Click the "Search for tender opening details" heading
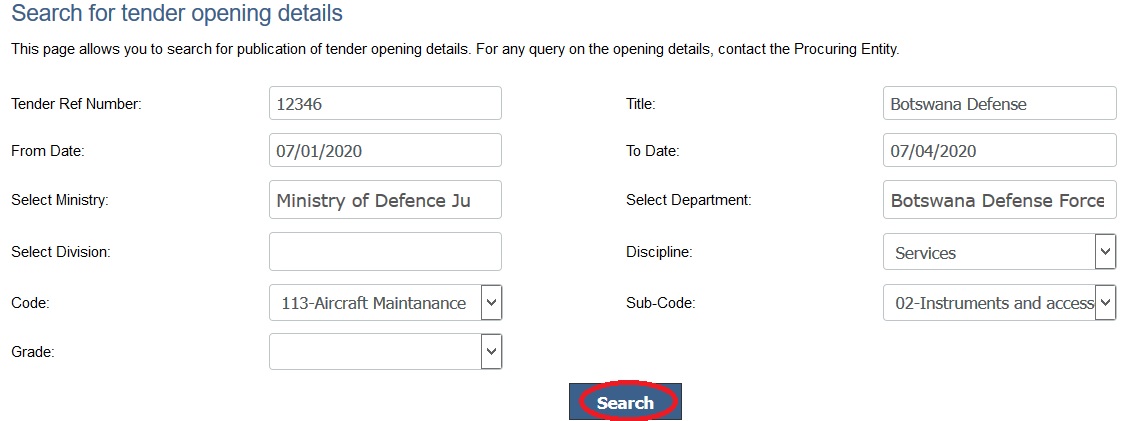Screen dimensions: 1121x421 pos(177,15)
